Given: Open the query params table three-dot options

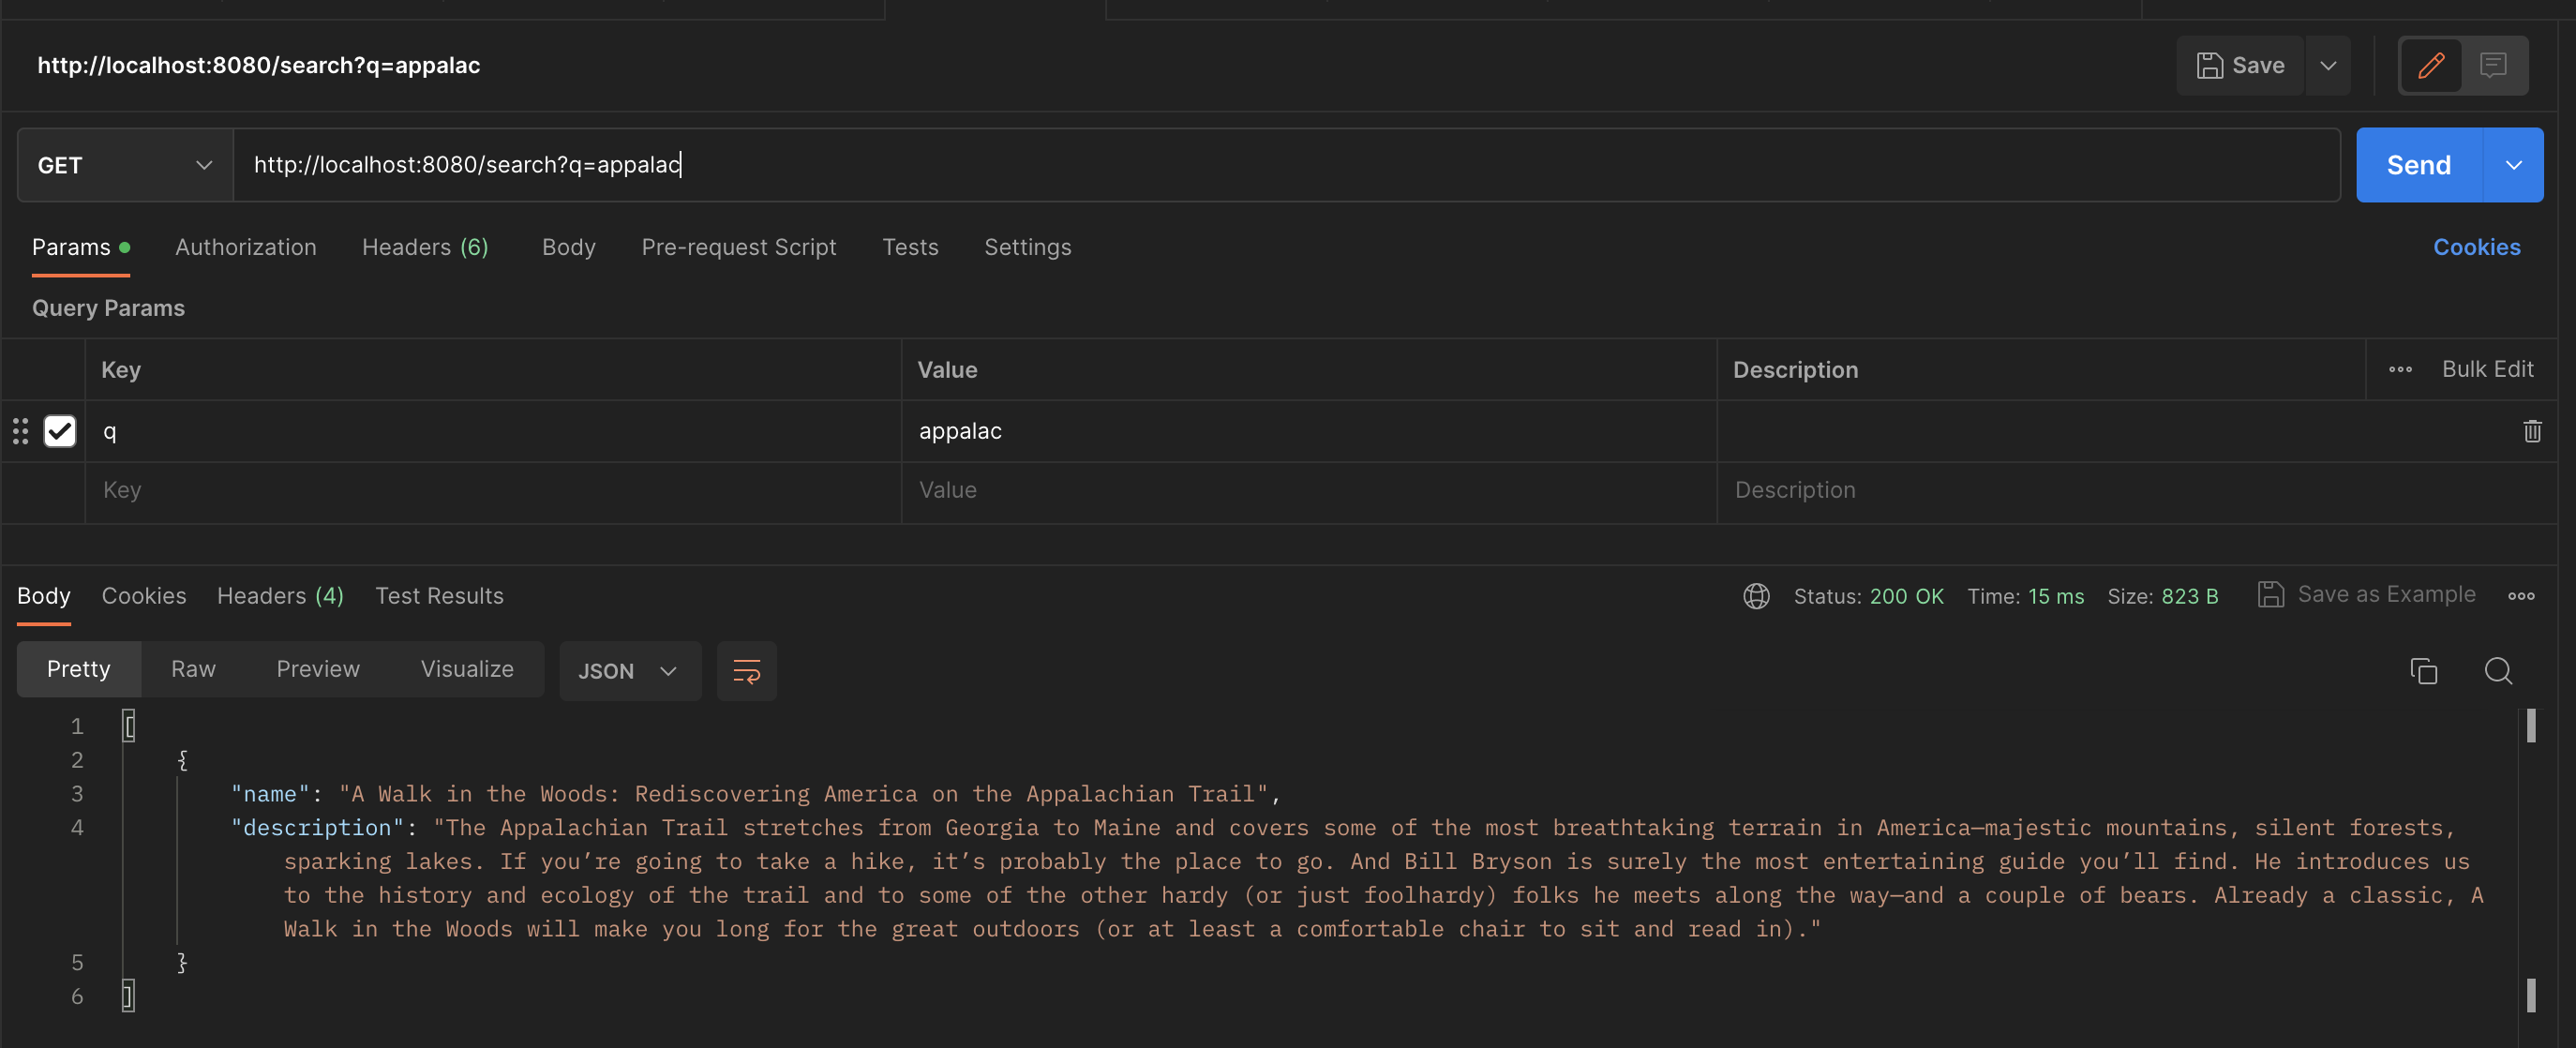Looking at the screenshot, I should pos(2400,369).
